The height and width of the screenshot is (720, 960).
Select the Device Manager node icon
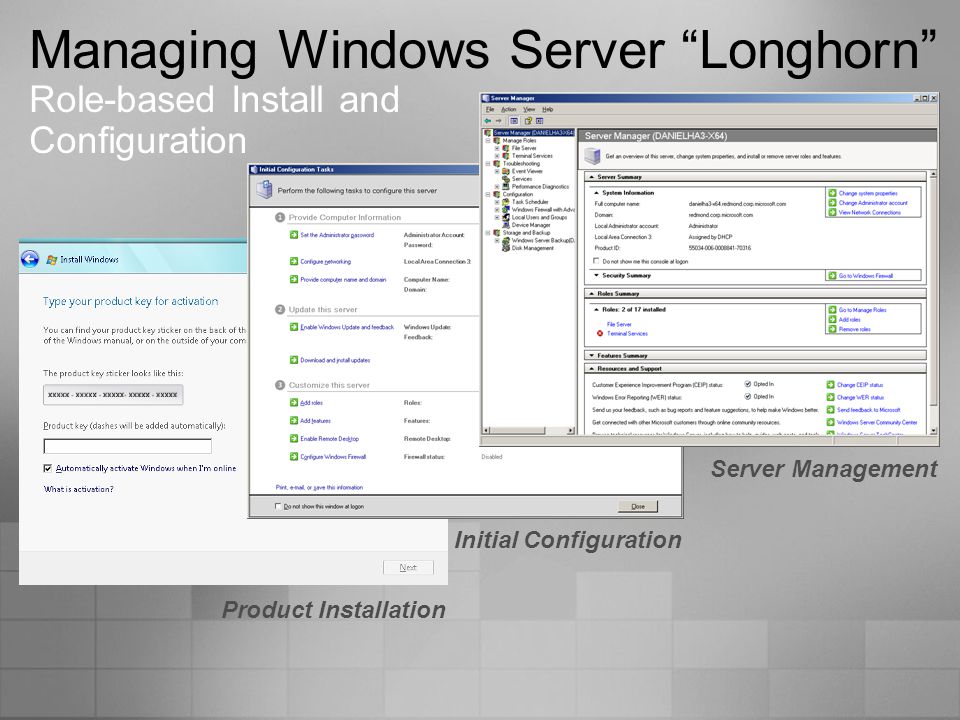click(x=506, y=225)
